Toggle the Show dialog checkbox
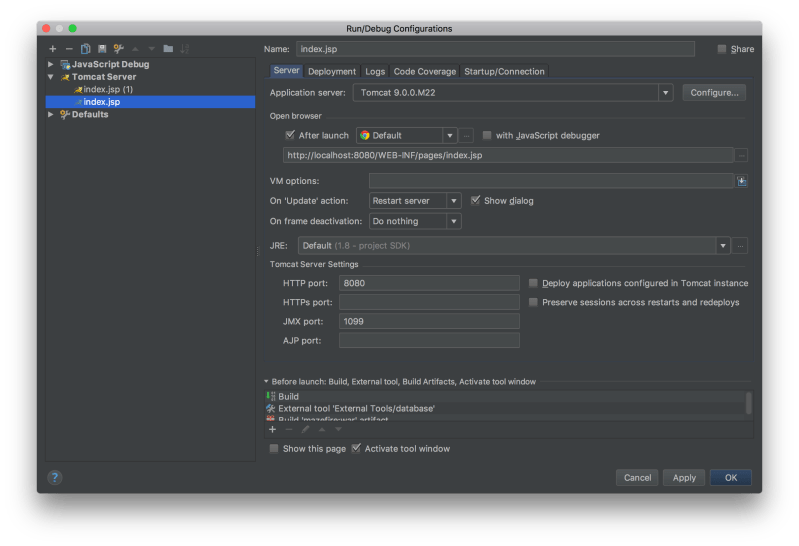 pos(475,200)
